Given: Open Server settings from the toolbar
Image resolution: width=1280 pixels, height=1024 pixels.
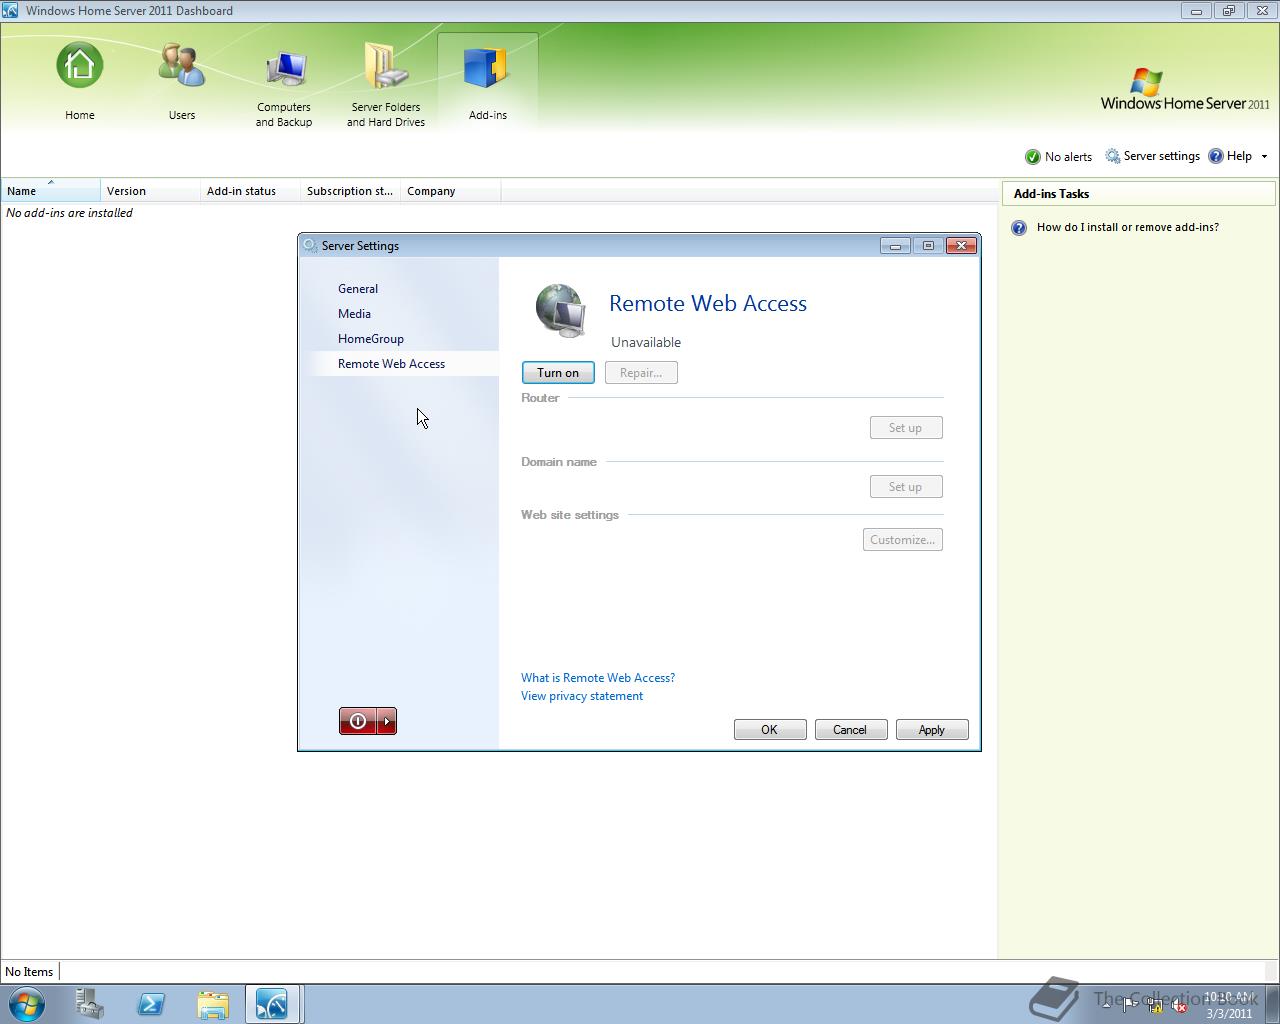Looking at the screenshot, I should pyautogui.click(x=1152, y=156).
